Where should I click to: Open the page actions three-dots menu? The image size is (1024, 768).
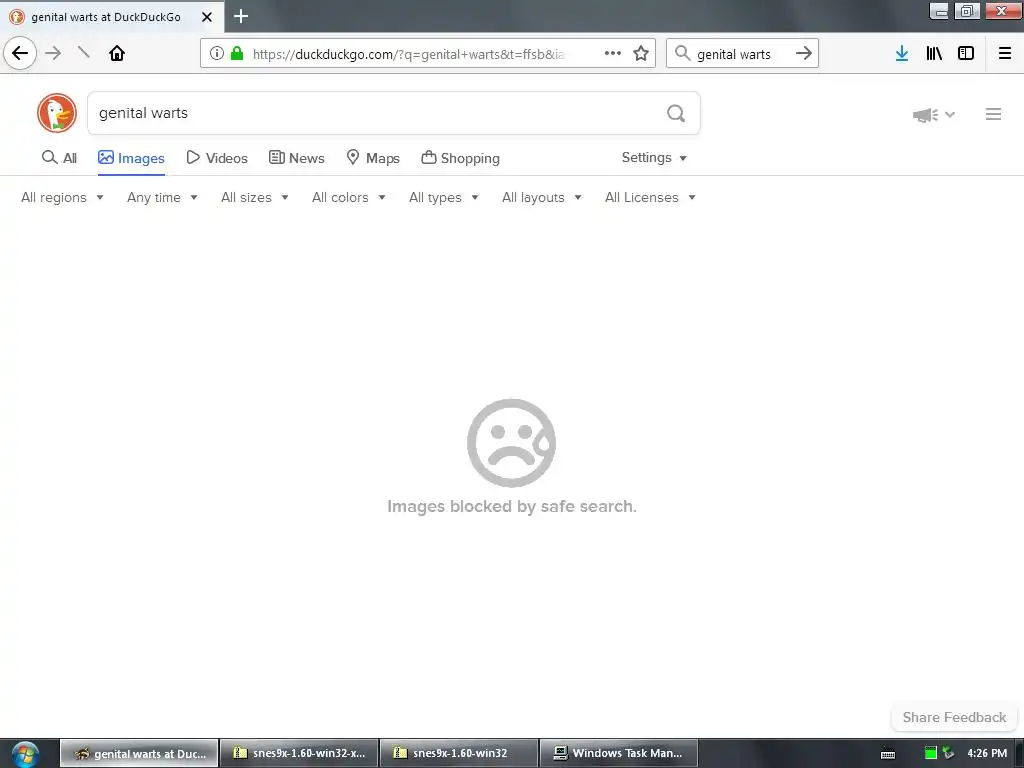coord(613,53)
